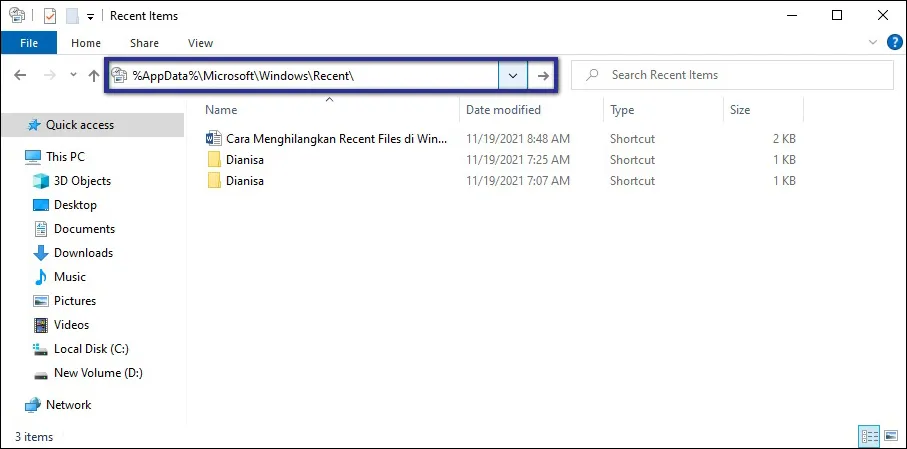This screenshot has height=449, width=907.
Task: Switch to the View ribbon tab
Action: tap(200, 43)
